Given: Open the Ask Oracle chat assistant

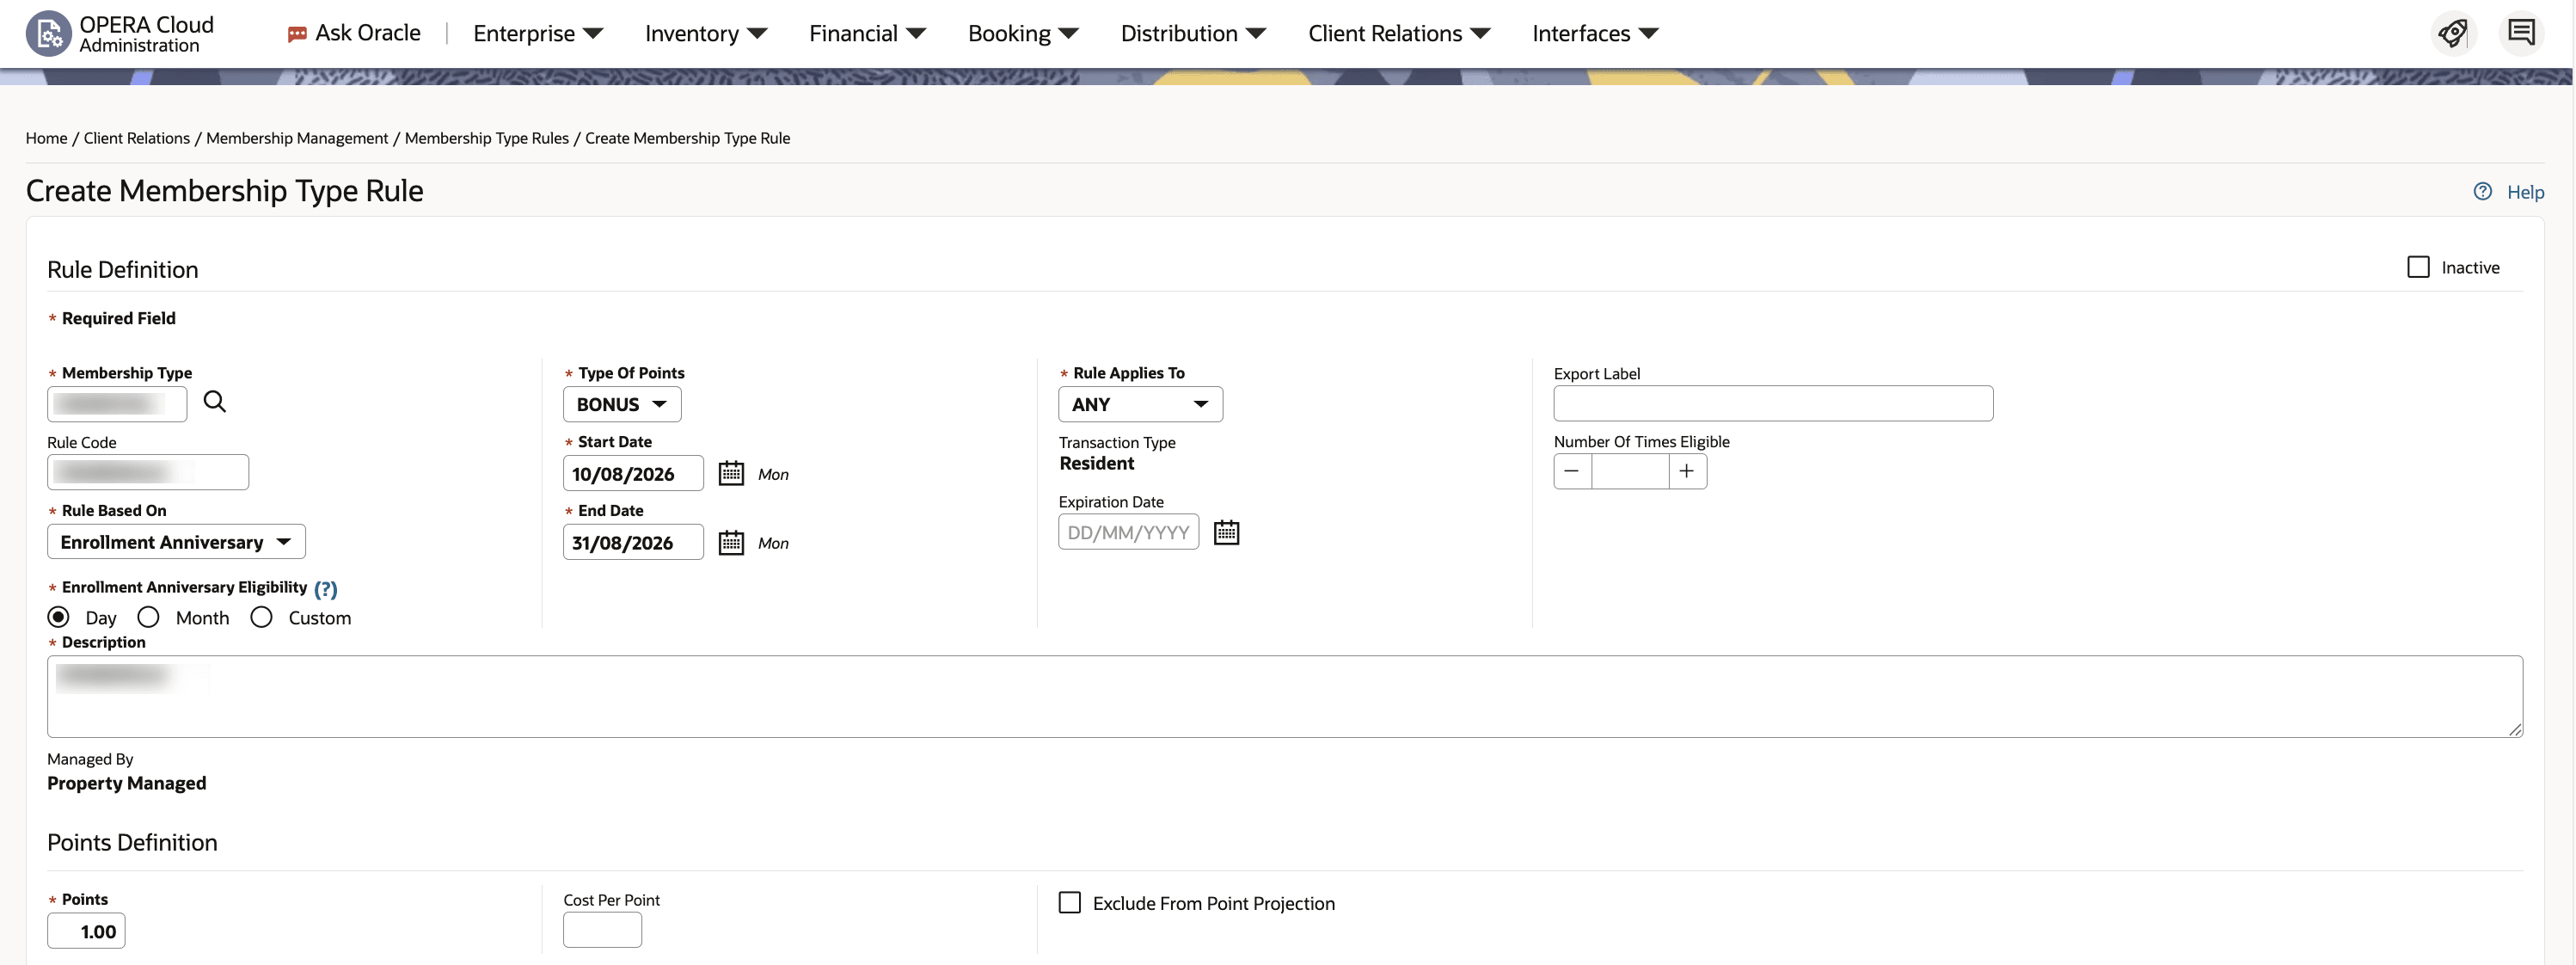Looking at the screenshot, I should pyautogui.click(x=354, y=33).
